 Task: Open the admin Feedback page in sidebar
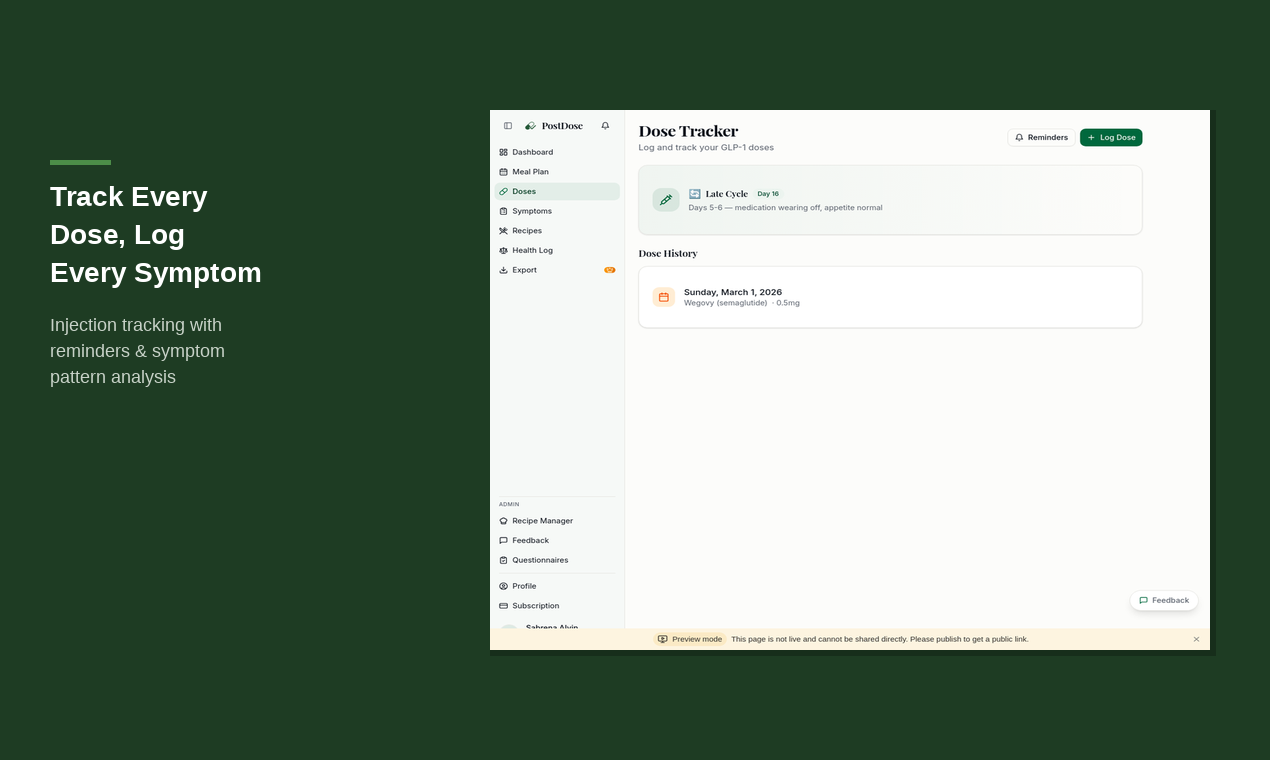tap(557, 541)
